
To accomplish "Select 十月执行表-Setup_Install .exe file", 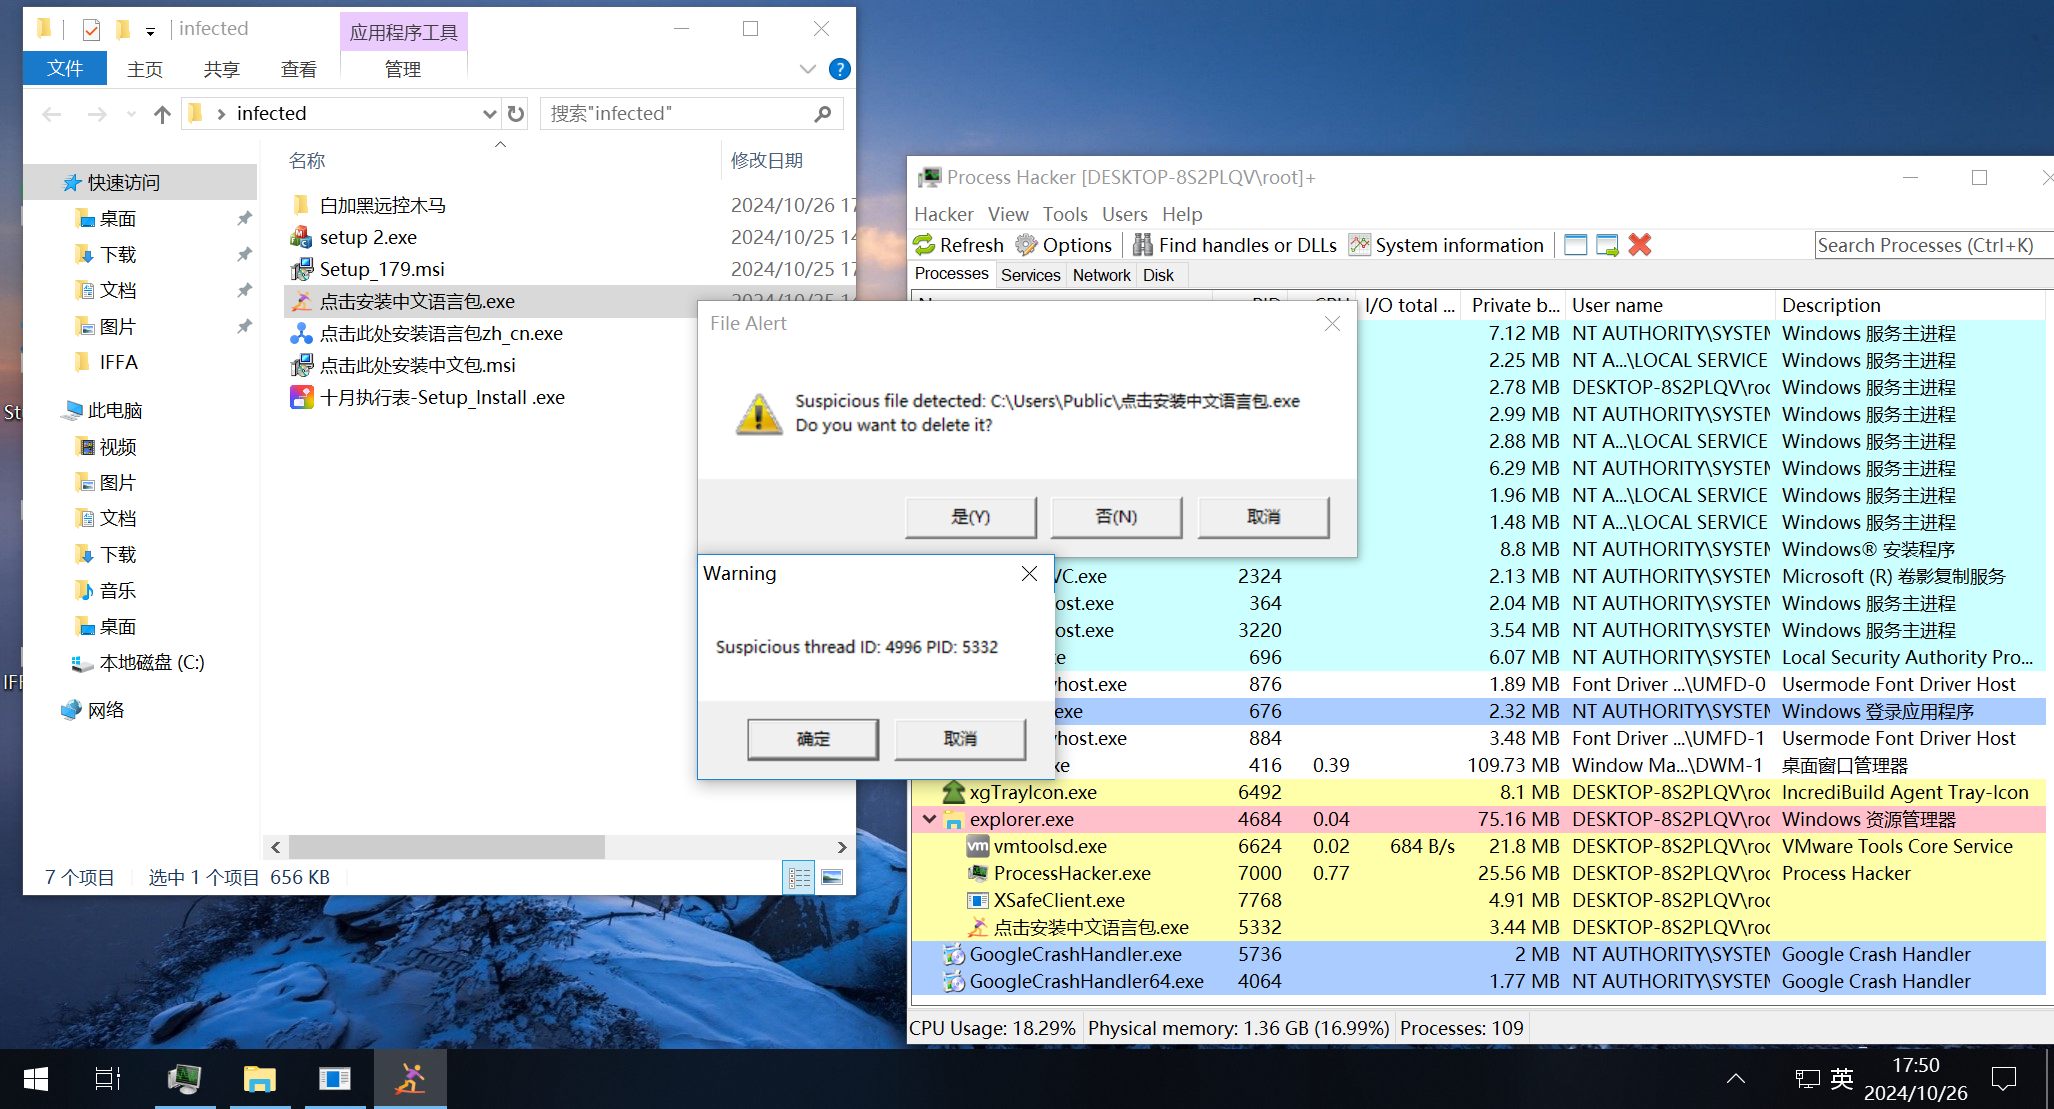I will (442, 397).
